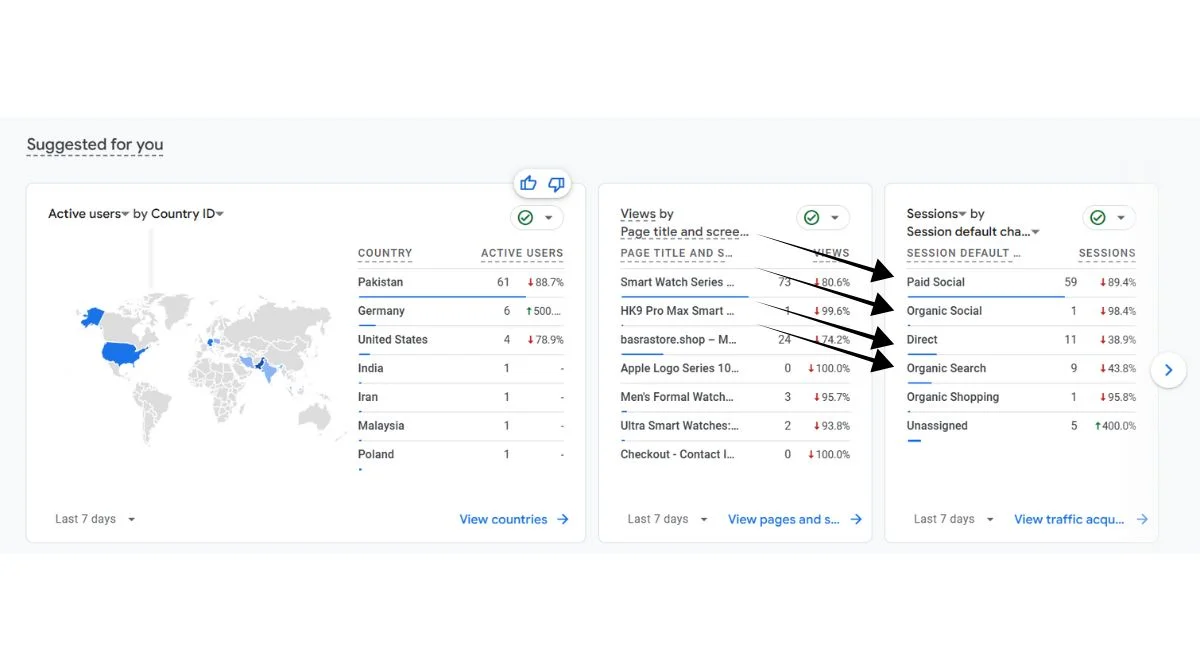Viewport: 1200px width, 670px height.
Task: Go to next suggested cards with arrow
Action: (x=1168, y=370)
